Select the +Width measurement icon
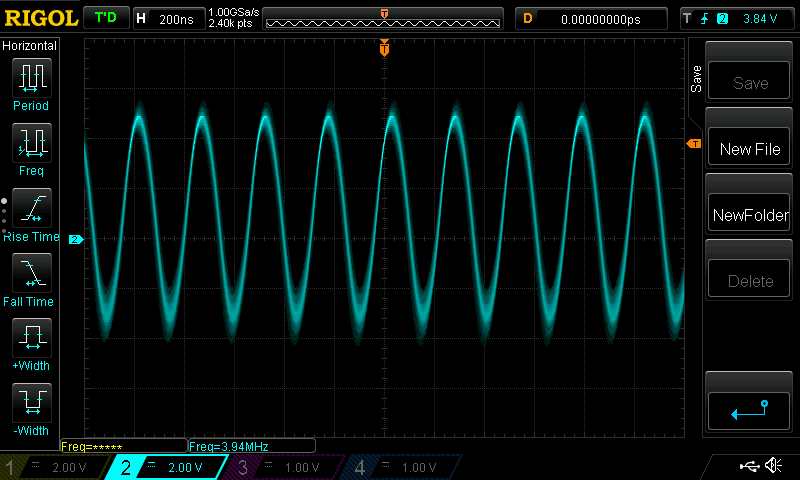Image resolution: width=800 pixels, height=480 pixels. pyautogui.click(x=31, y=337)
